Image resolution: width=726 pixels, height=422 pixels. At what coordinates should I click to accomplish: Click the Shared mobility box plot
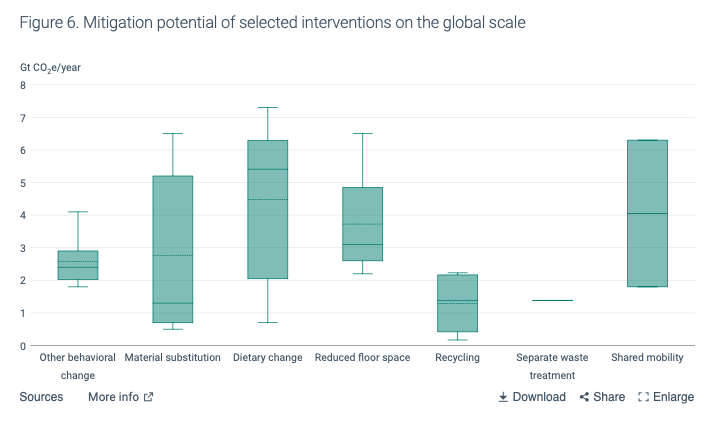click(647, 213)
